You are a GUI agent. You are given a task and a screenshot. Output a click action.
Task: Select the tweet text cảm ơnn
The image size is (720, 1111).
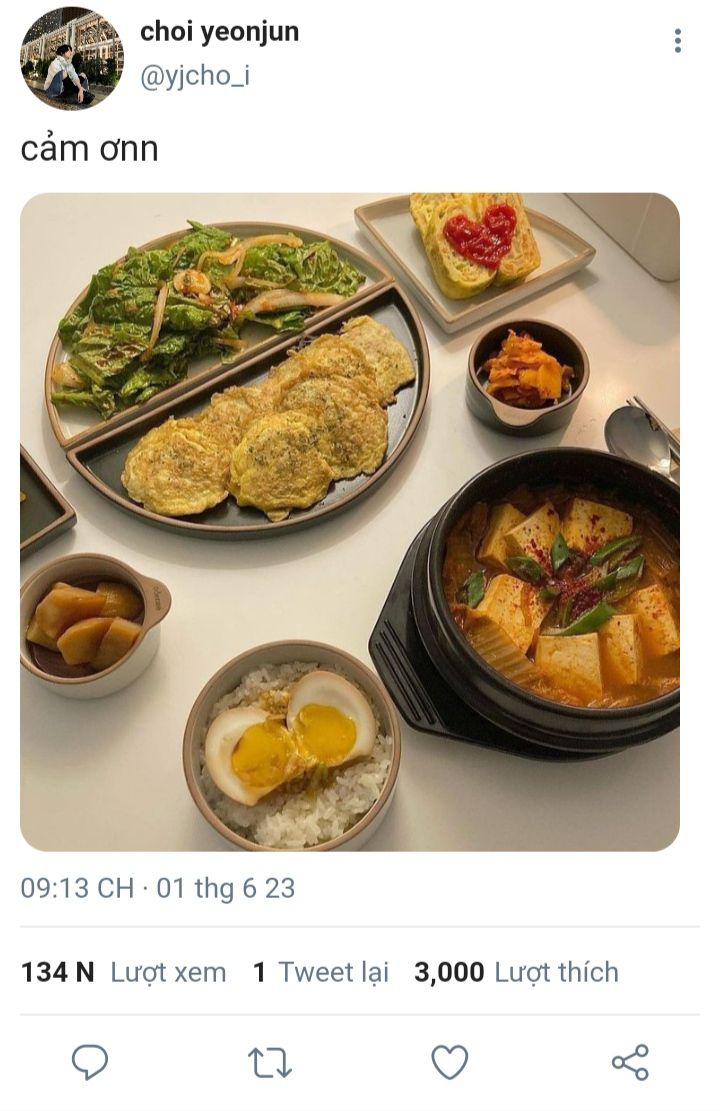coord(89,149)
